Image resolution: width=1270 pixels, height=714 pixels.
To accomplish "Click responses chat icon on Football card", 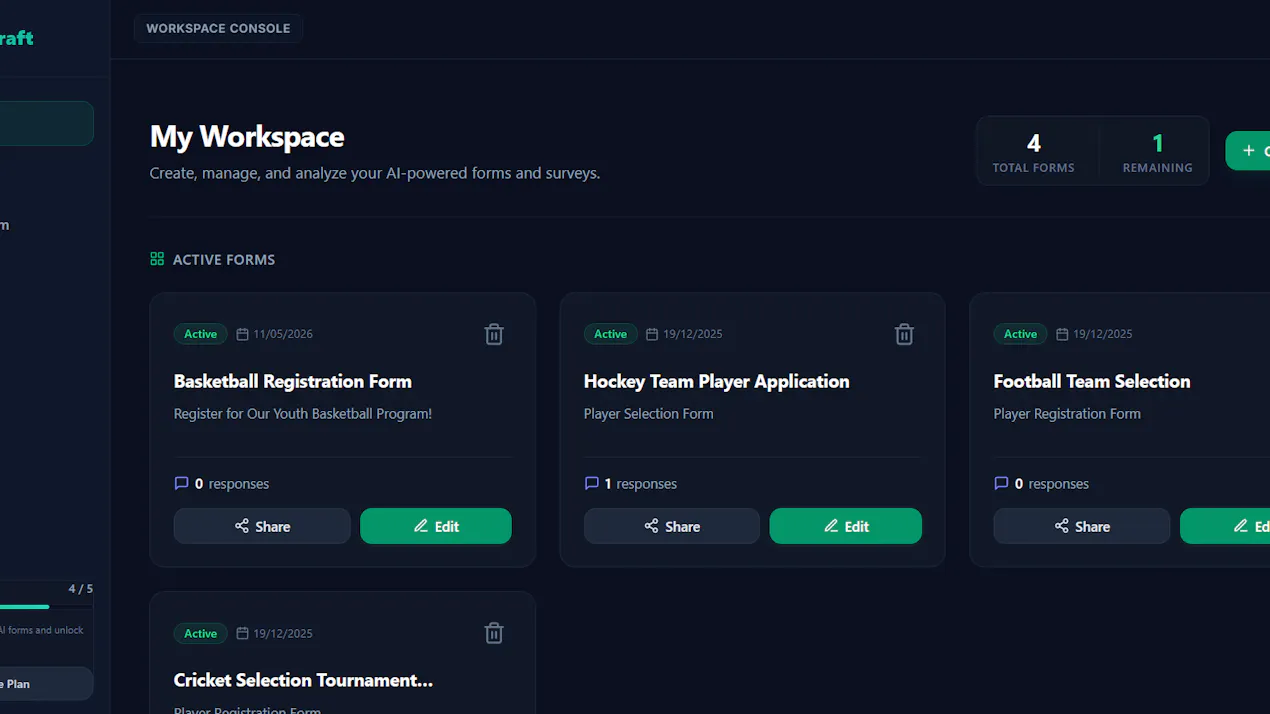I will (x=1001, y=483).
